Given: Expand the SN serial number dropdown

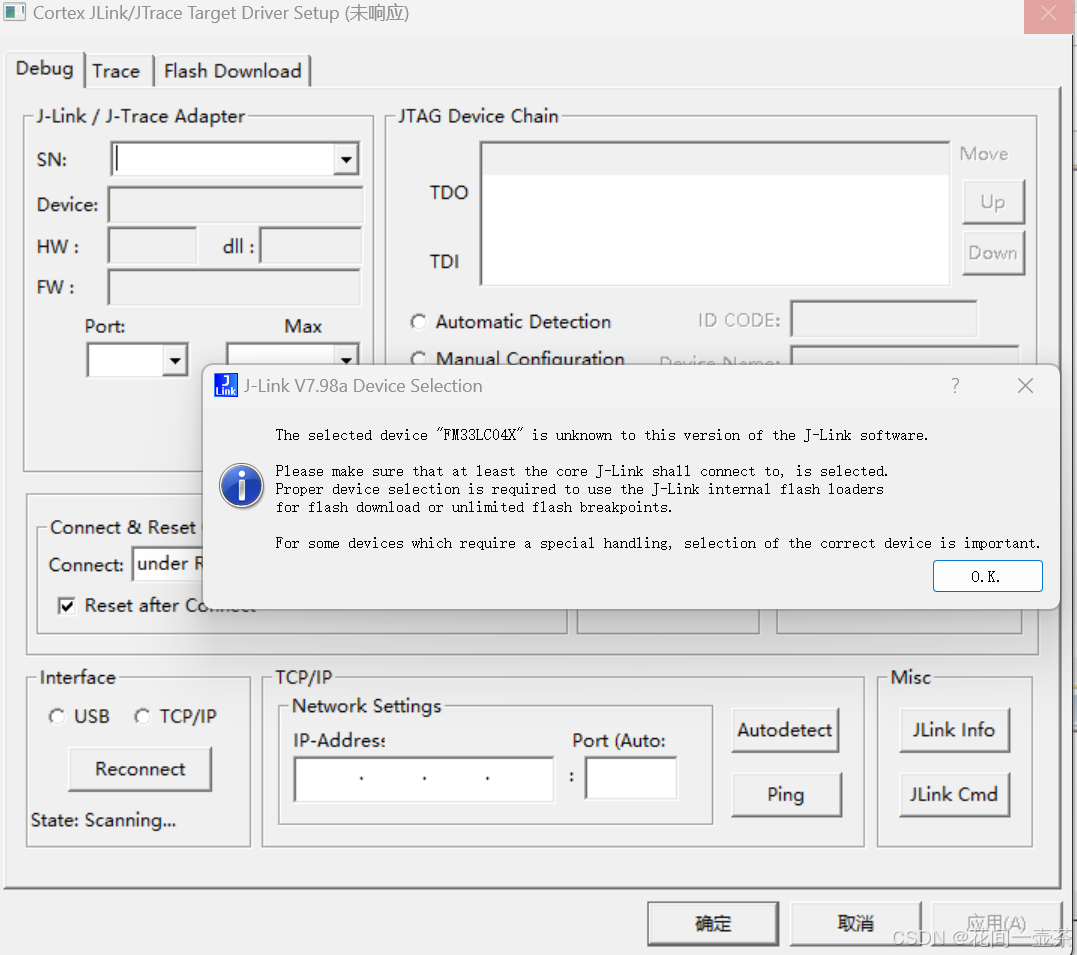Looking at the screenshot, I should [x=346, y=159].
